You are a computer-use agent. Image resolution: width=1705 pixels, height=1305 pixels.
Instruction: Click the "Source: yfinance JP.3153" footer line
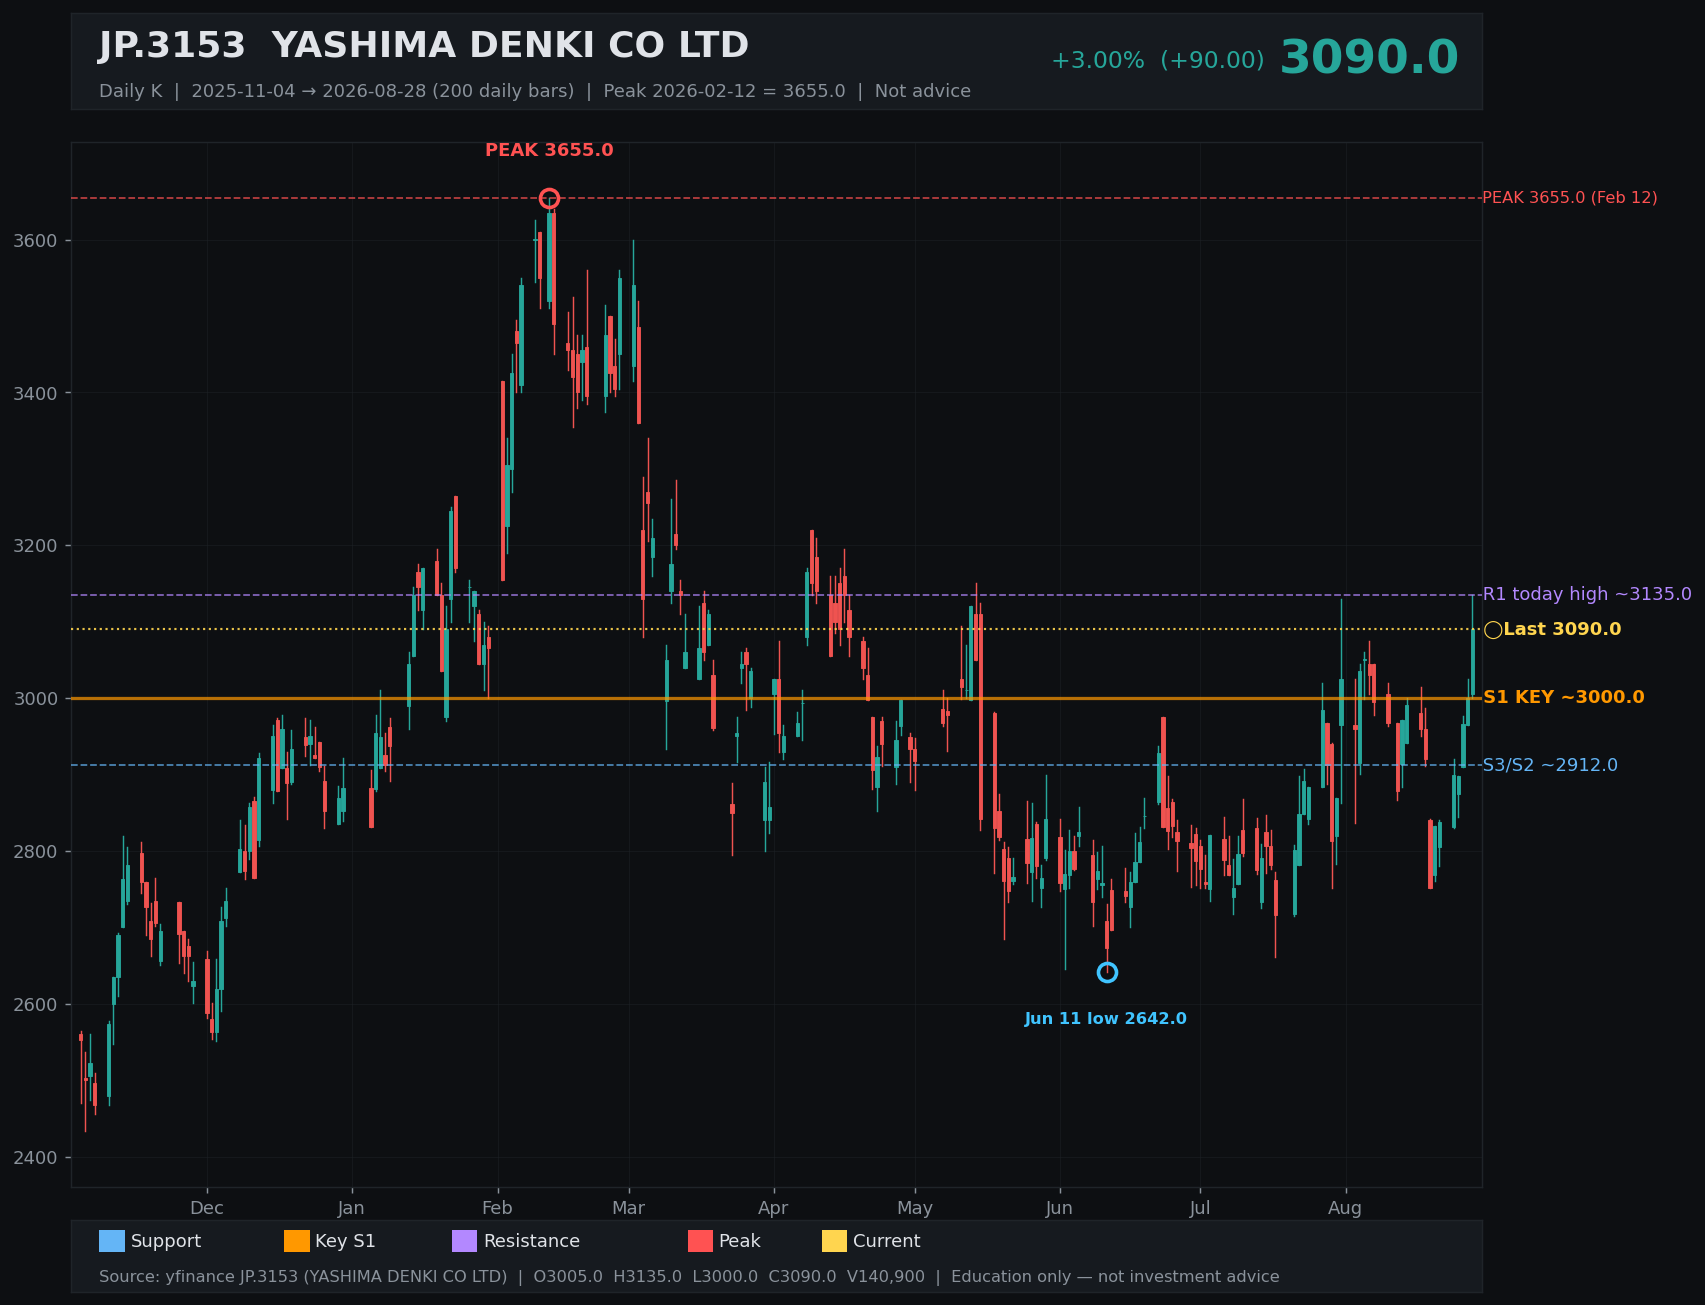tap(689, 1277)
